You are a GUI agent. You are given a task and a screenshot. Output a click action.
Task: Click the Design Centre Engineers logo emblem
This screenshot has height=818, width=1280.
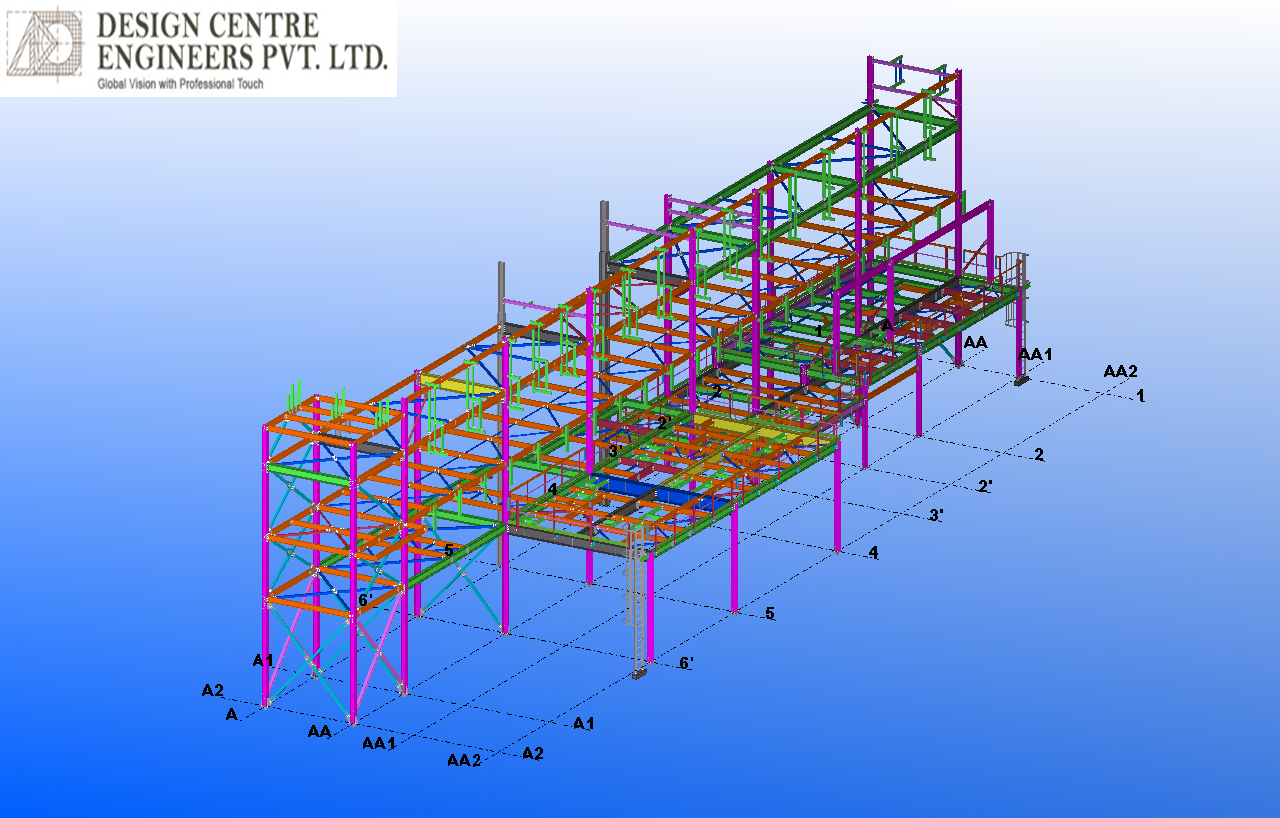tap(43, 45)
